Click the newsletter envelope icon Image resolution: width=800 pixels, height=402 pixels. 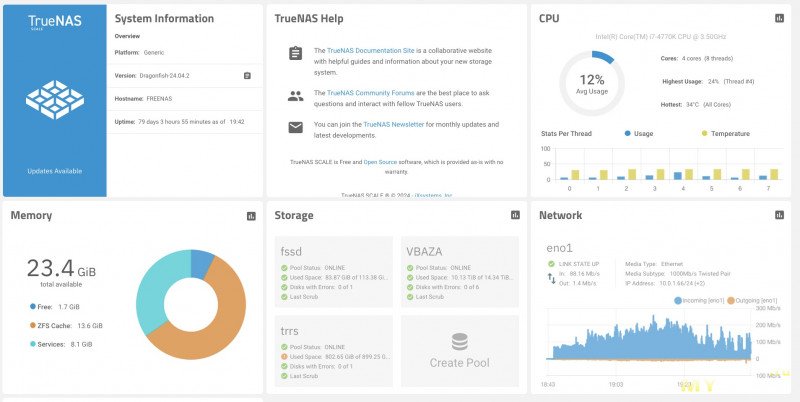[x=295, y=127]
